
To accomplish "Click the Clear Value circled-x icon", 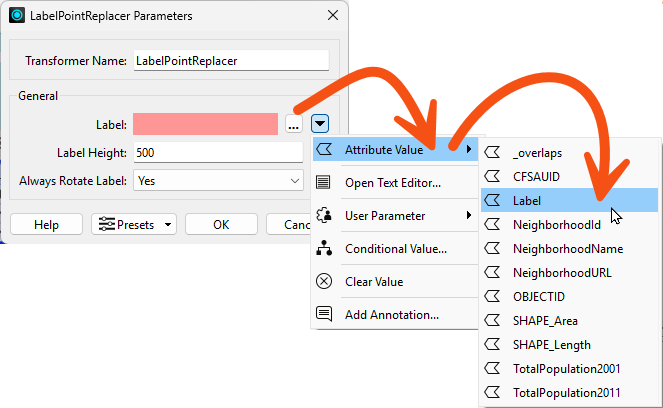I will pyautogui.click(x=324, y=281).
